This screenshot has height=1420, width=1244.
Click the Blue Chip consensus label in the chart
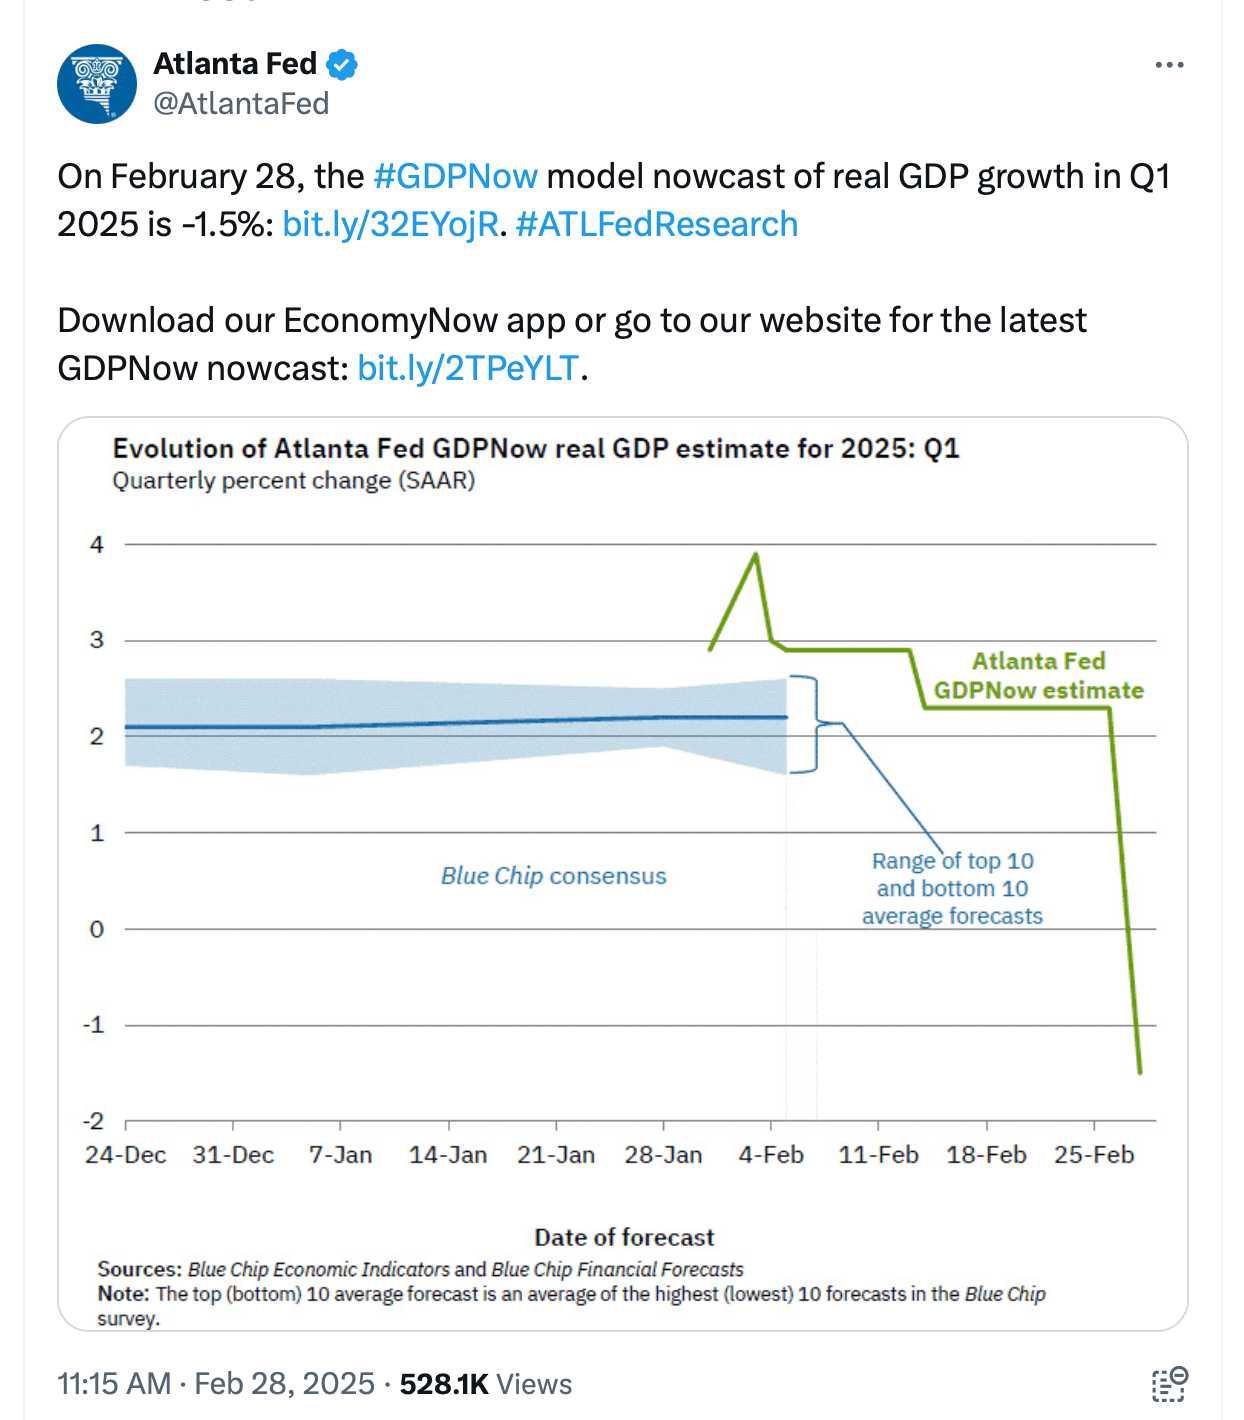(x=553, y=875)
